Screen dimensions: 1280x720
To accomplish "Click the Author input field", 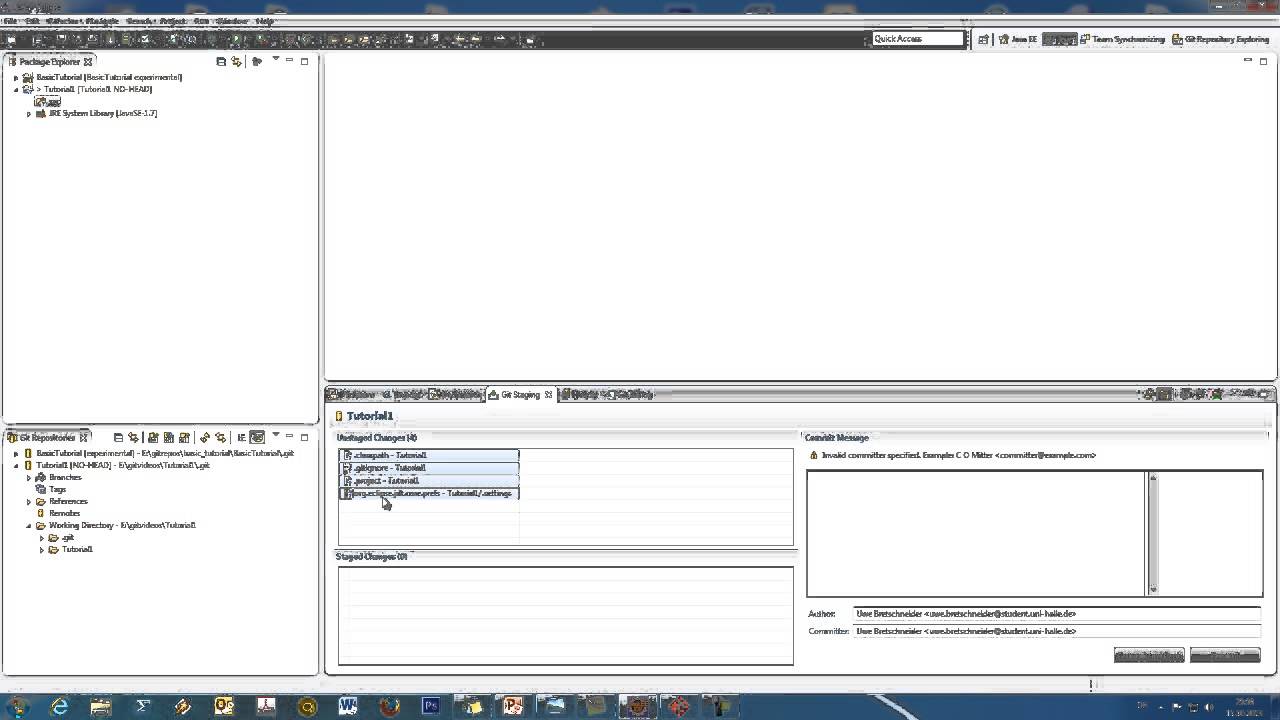I will (1057, 613).
